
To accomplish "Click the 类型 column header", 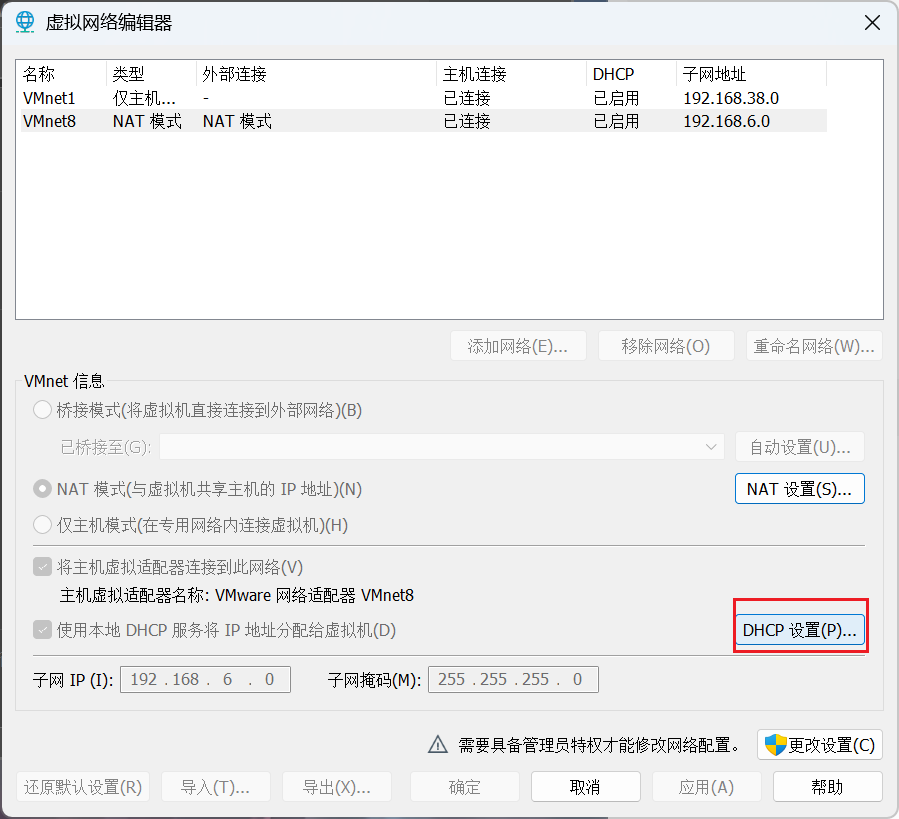I will point(151,74).
